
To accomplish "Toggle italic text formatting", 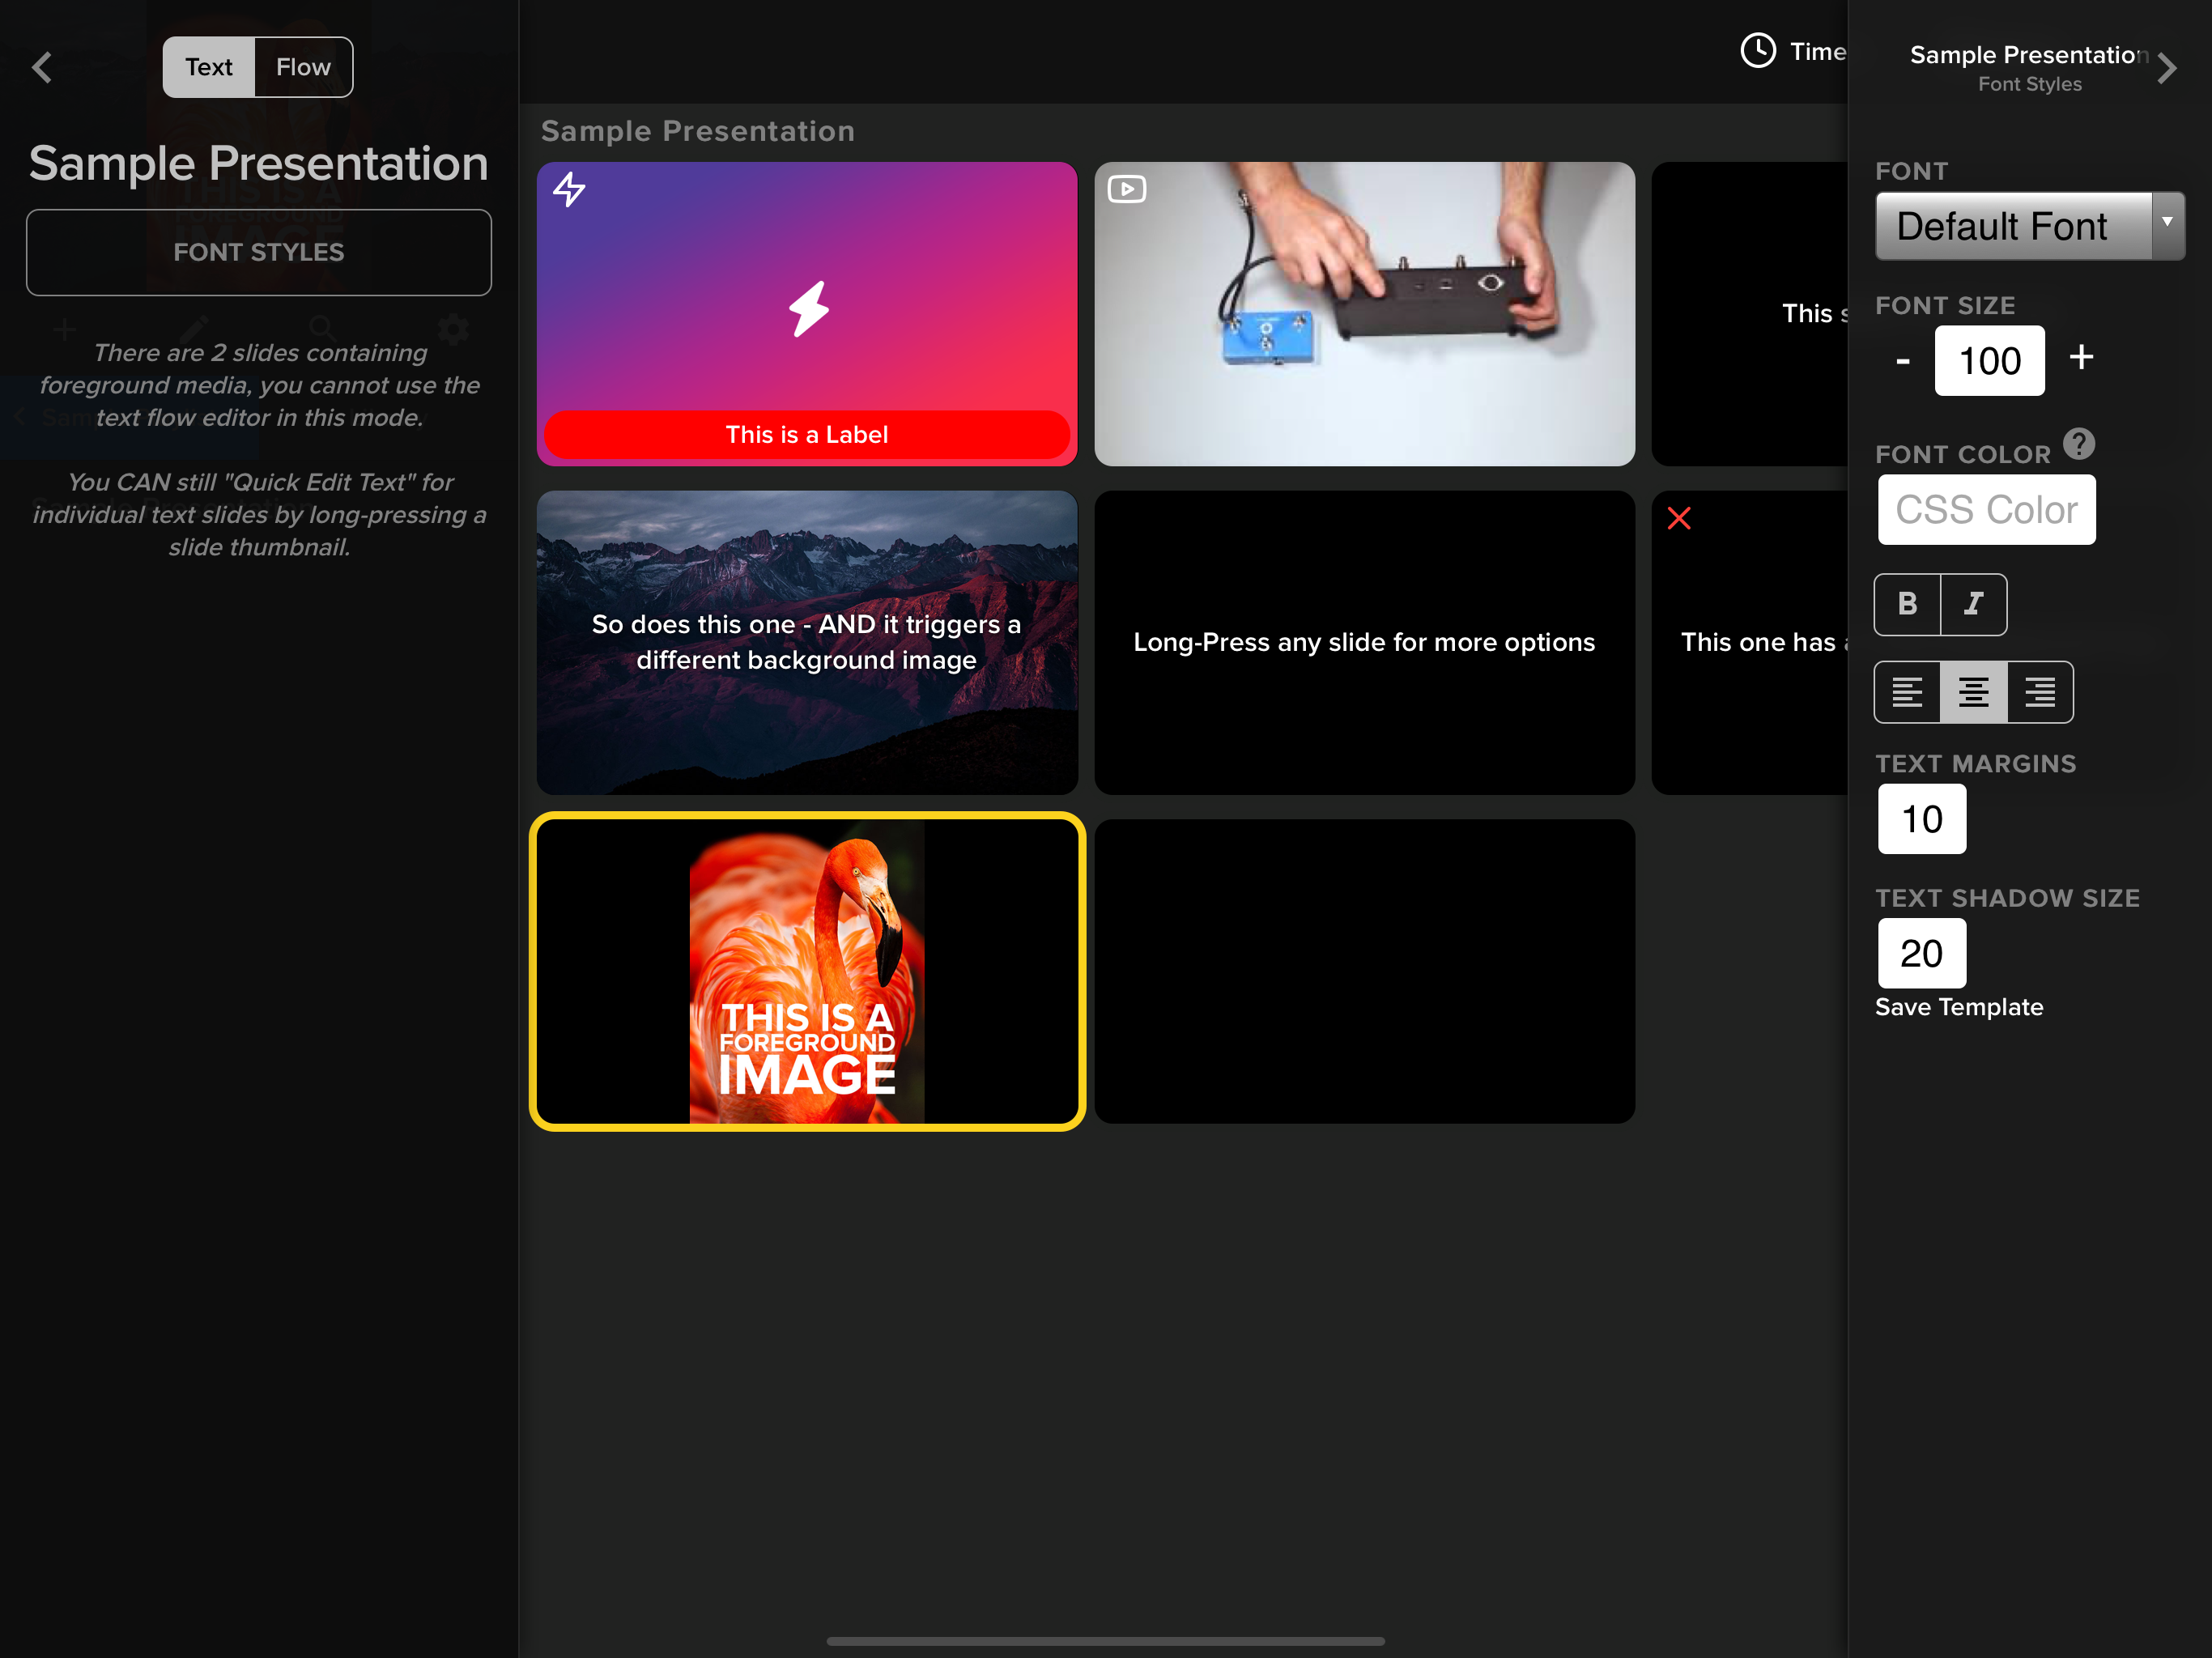I will [x=1973, y=604].
